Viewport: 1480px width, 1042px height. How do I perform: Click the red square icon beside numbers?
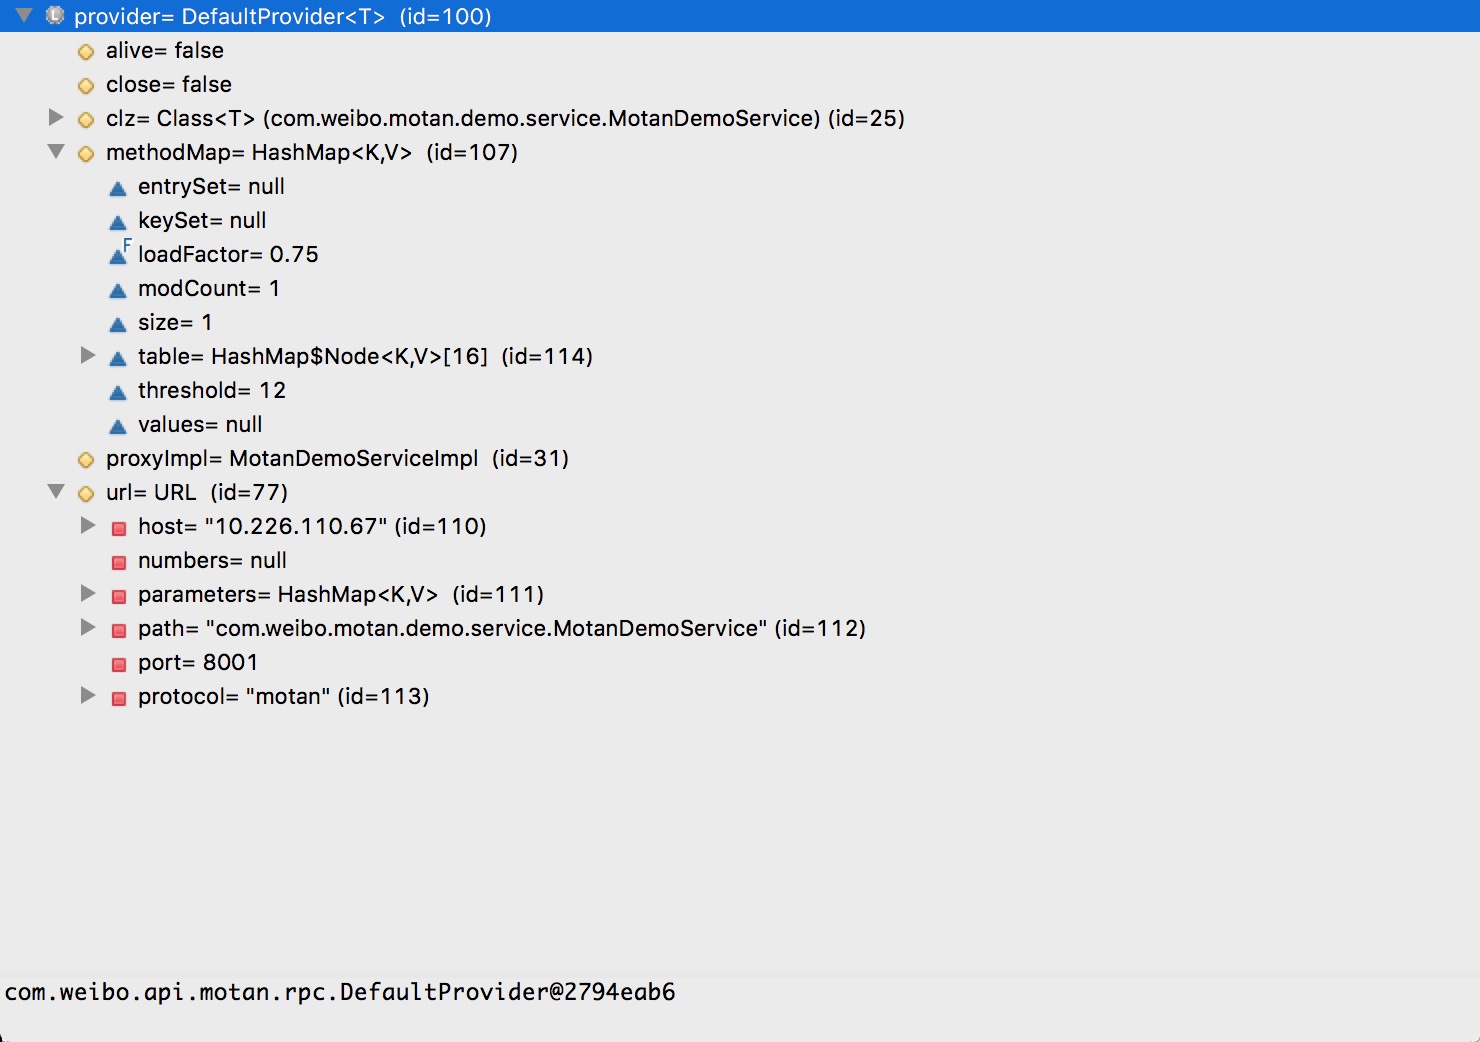point(119,562)
